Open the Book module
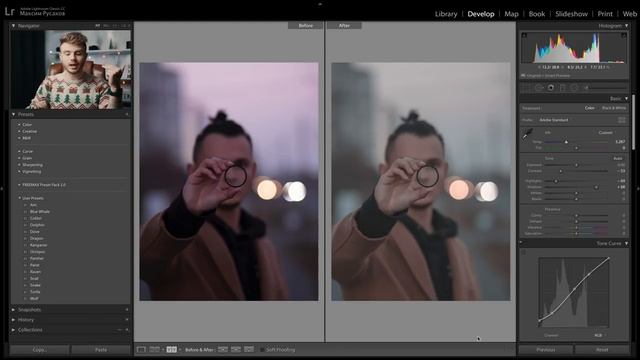The image size is (640, 360). [x=537, y=14]
